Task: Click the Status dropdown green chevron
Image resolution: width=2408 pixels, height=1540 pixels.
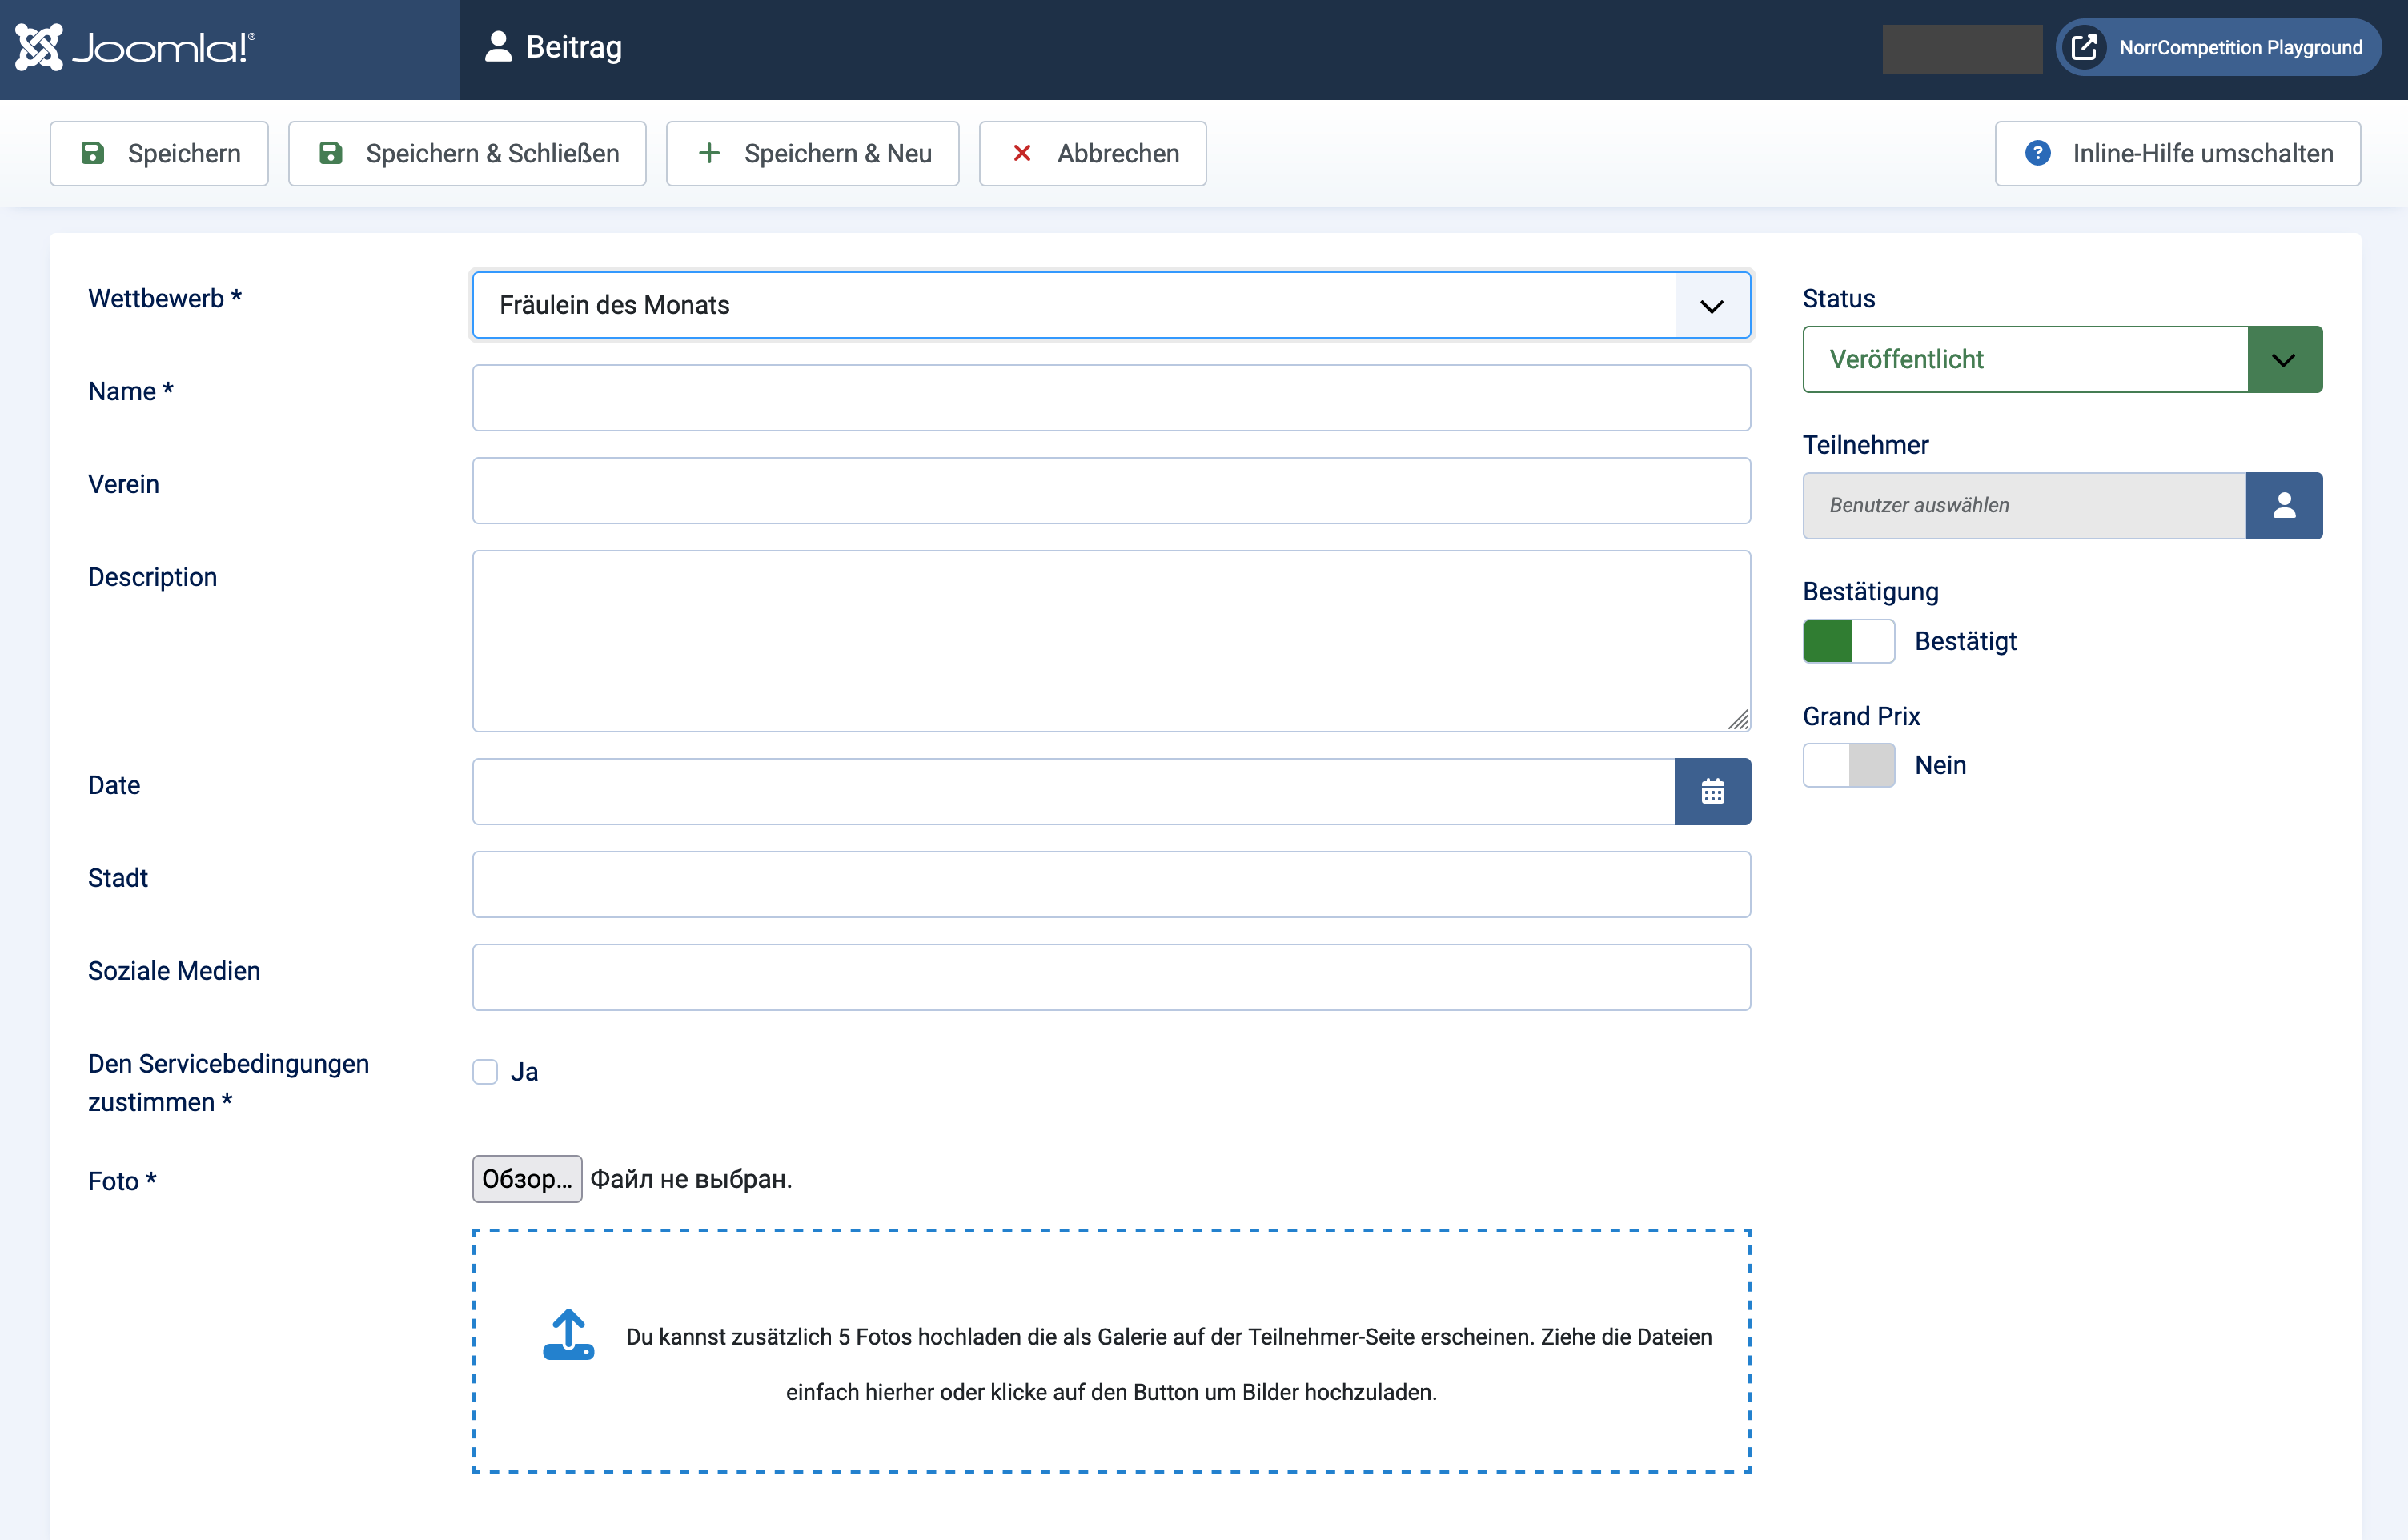Action: click(x=2283, y=359)
